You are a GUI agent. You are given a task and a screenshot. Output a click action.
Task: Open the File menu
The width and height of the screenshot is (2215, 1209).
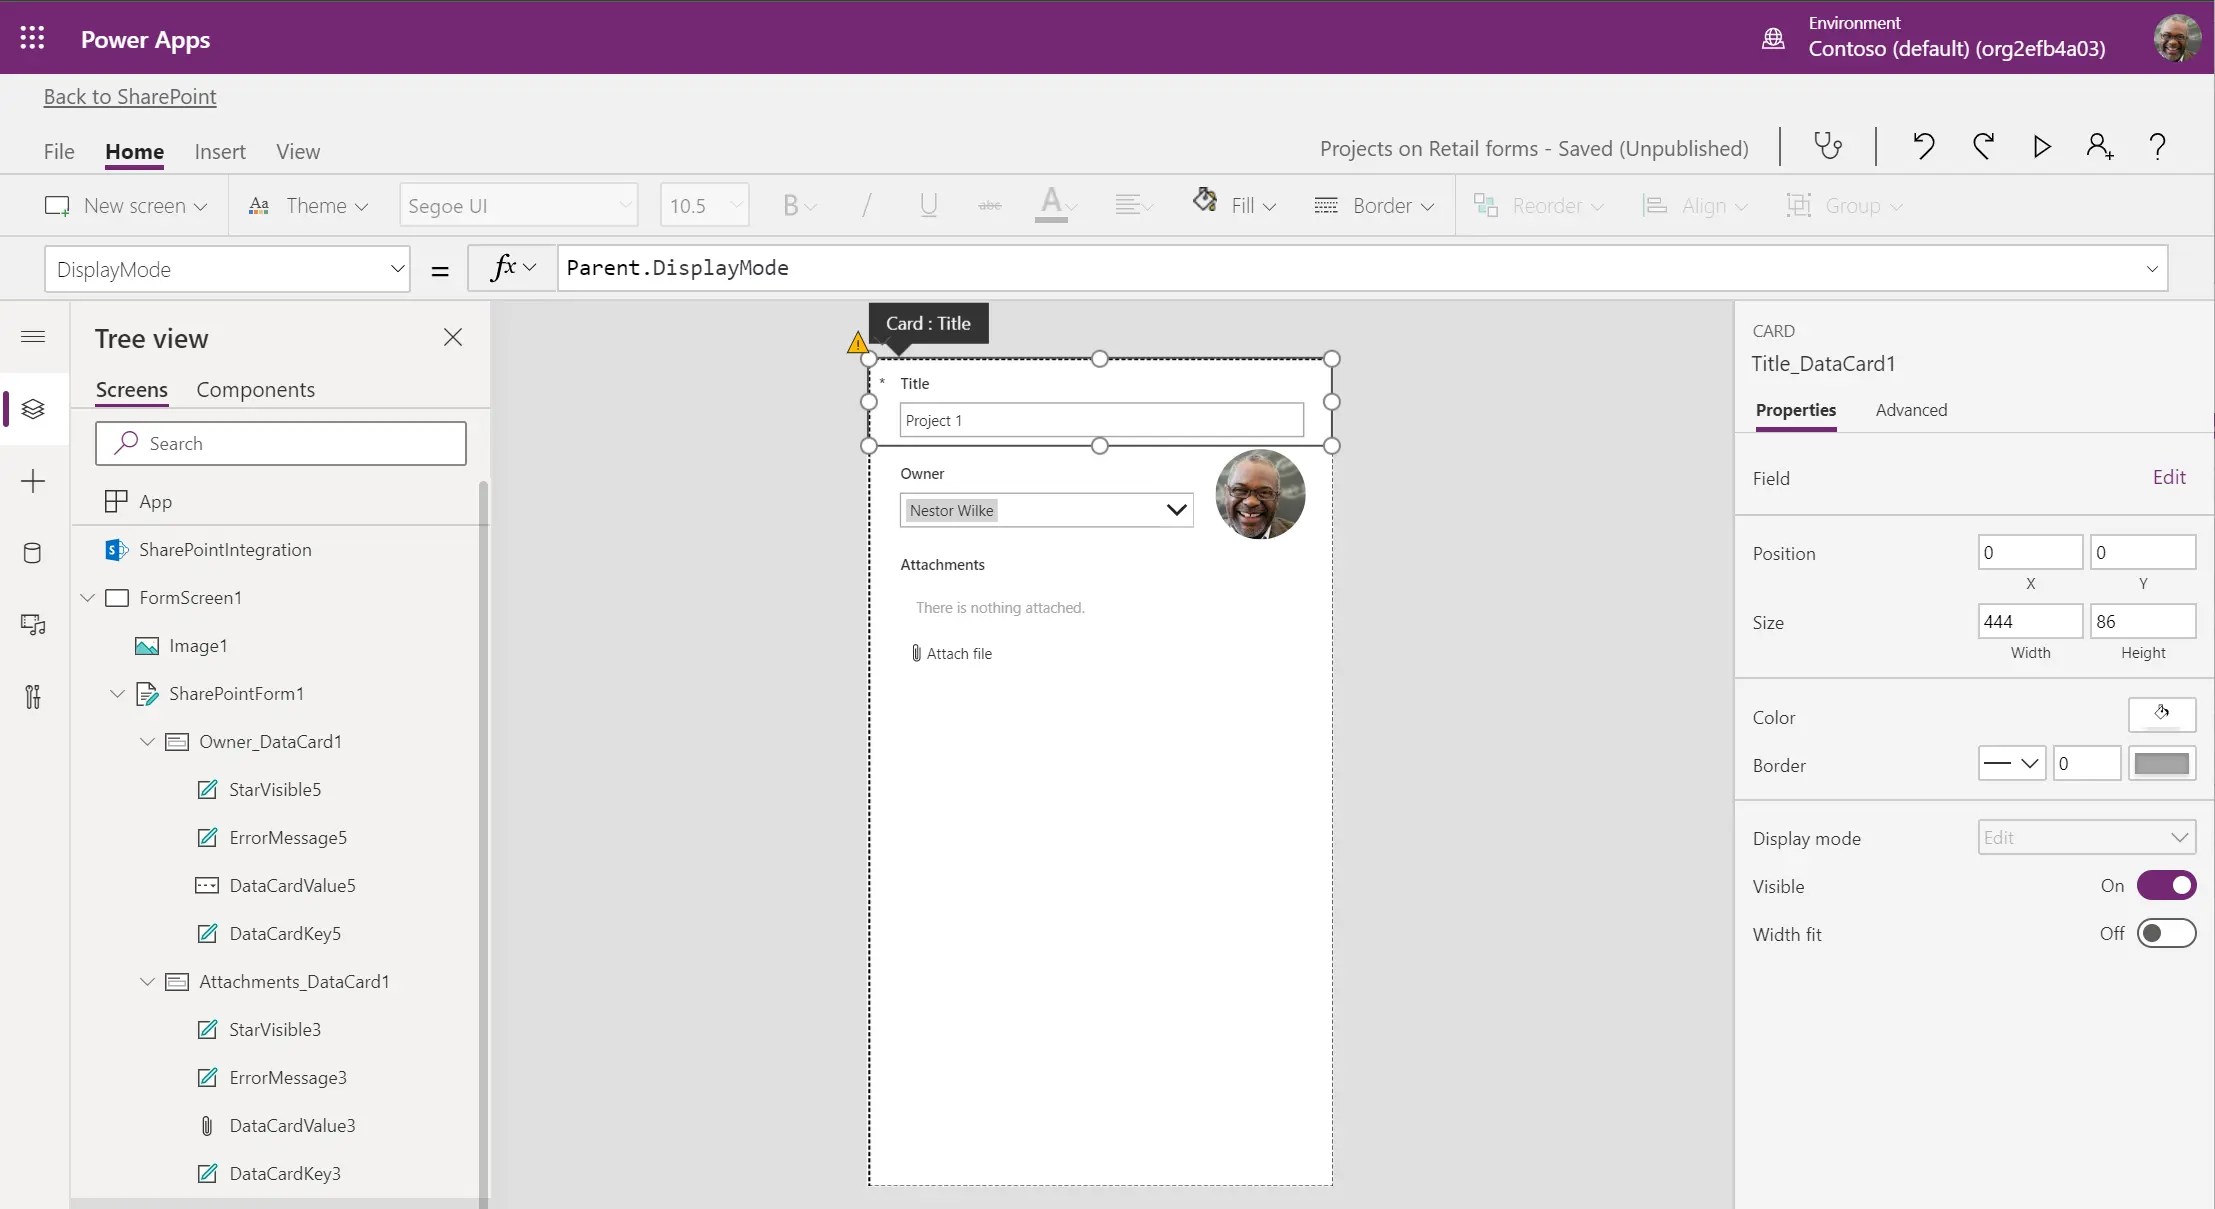pyautogui.click(x=59, y=152)
